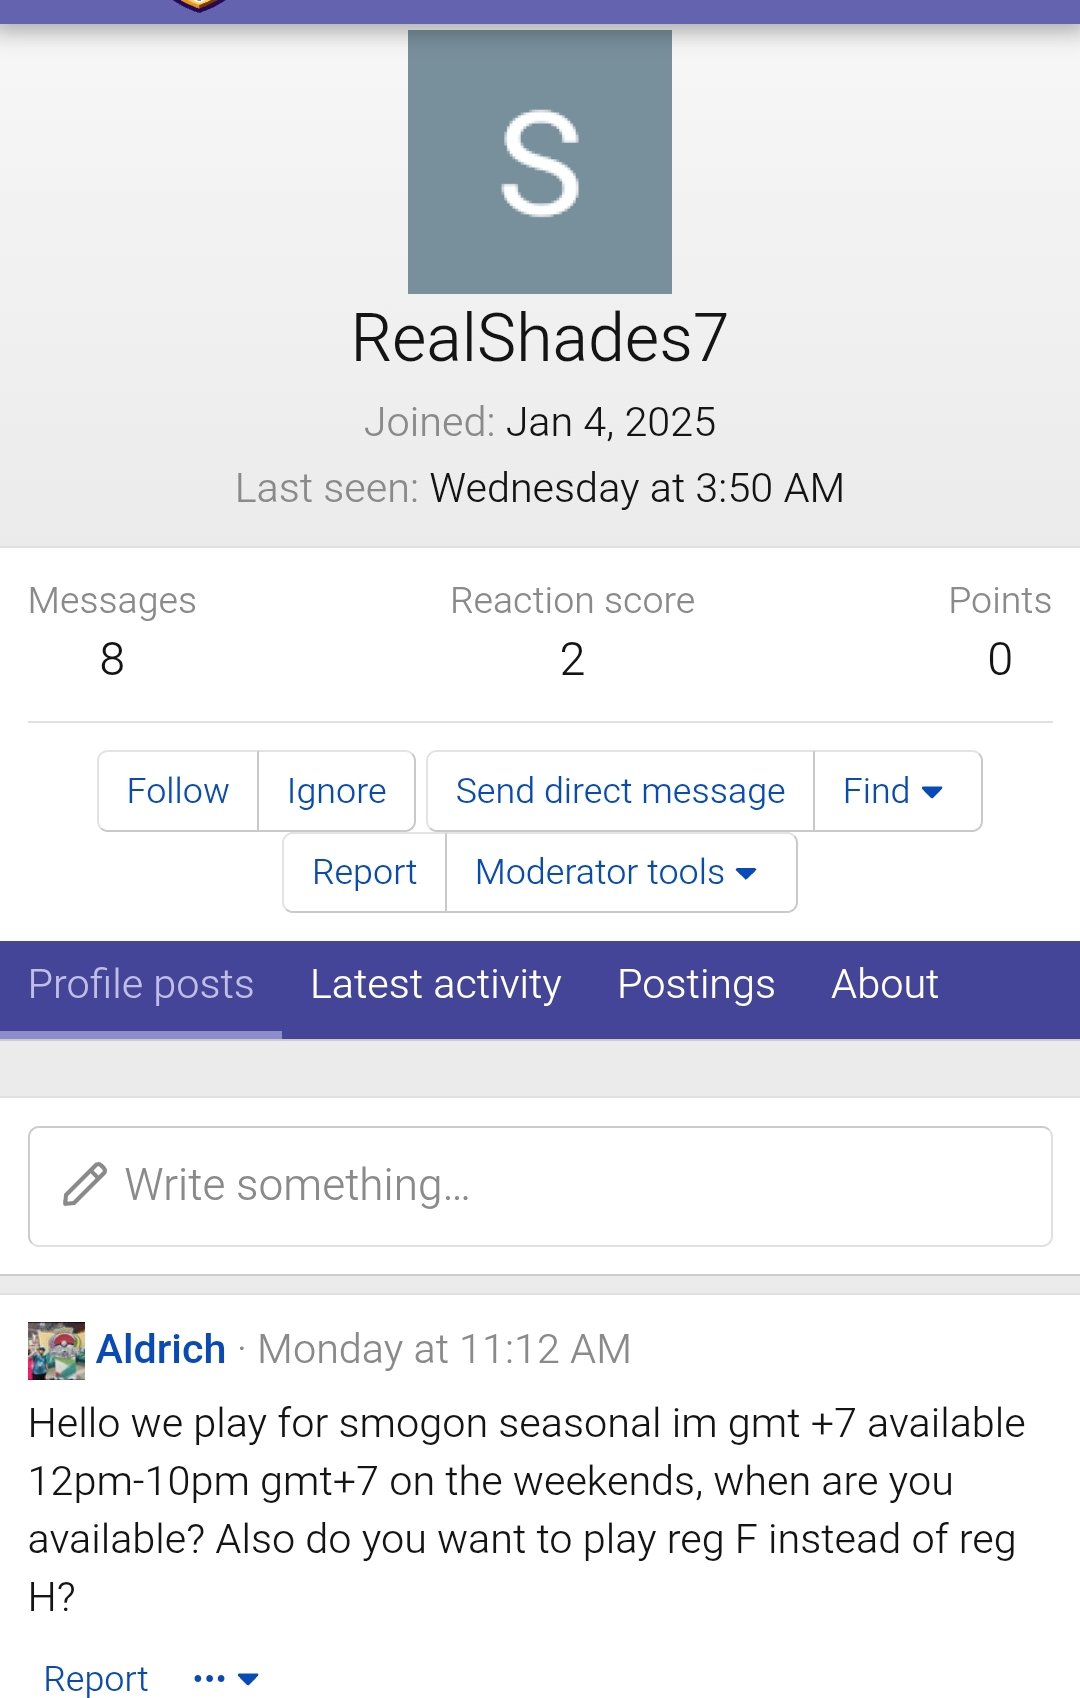Click the site logo badge at top
Viewport: 1080px width, 1698px height.
pos(199,5)
